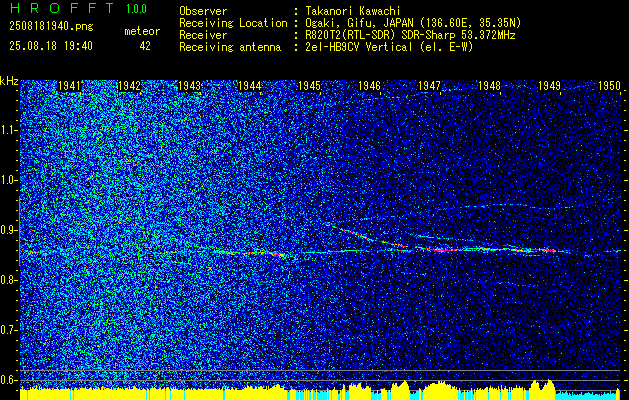
Task: Click the meteor count 42
Action: click(145, 46)
